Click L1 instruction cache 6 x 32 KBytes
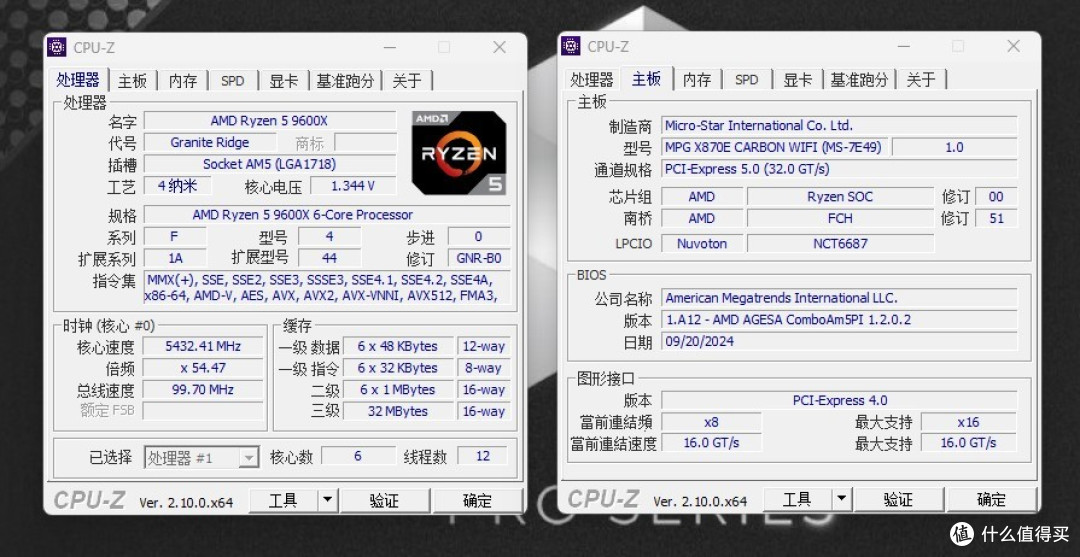 397,368
